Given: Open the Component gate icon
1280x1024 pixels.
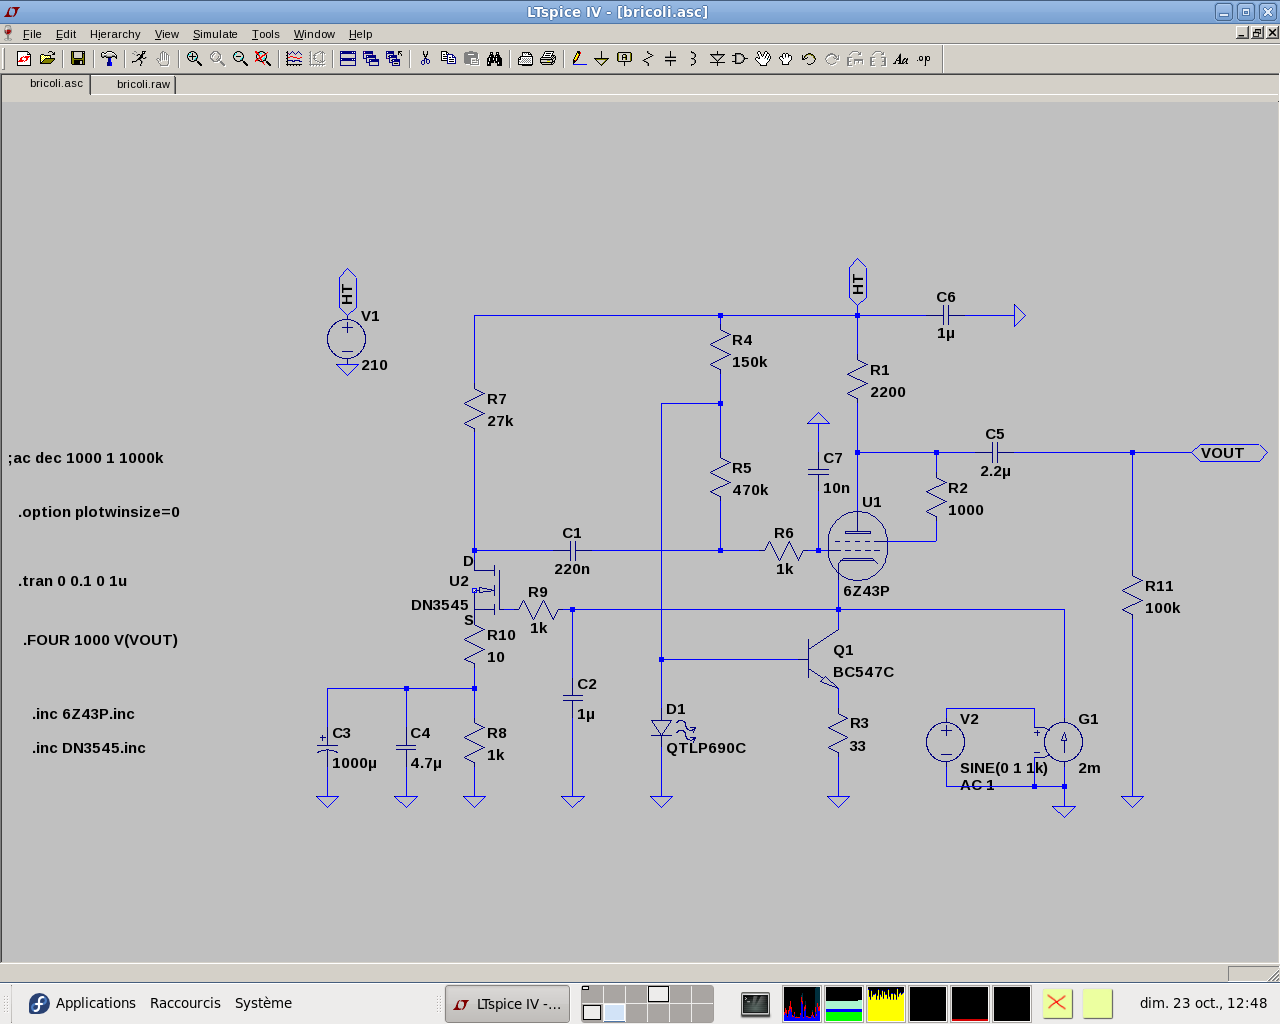Looking at the screenshot, I should coord(740,59).
